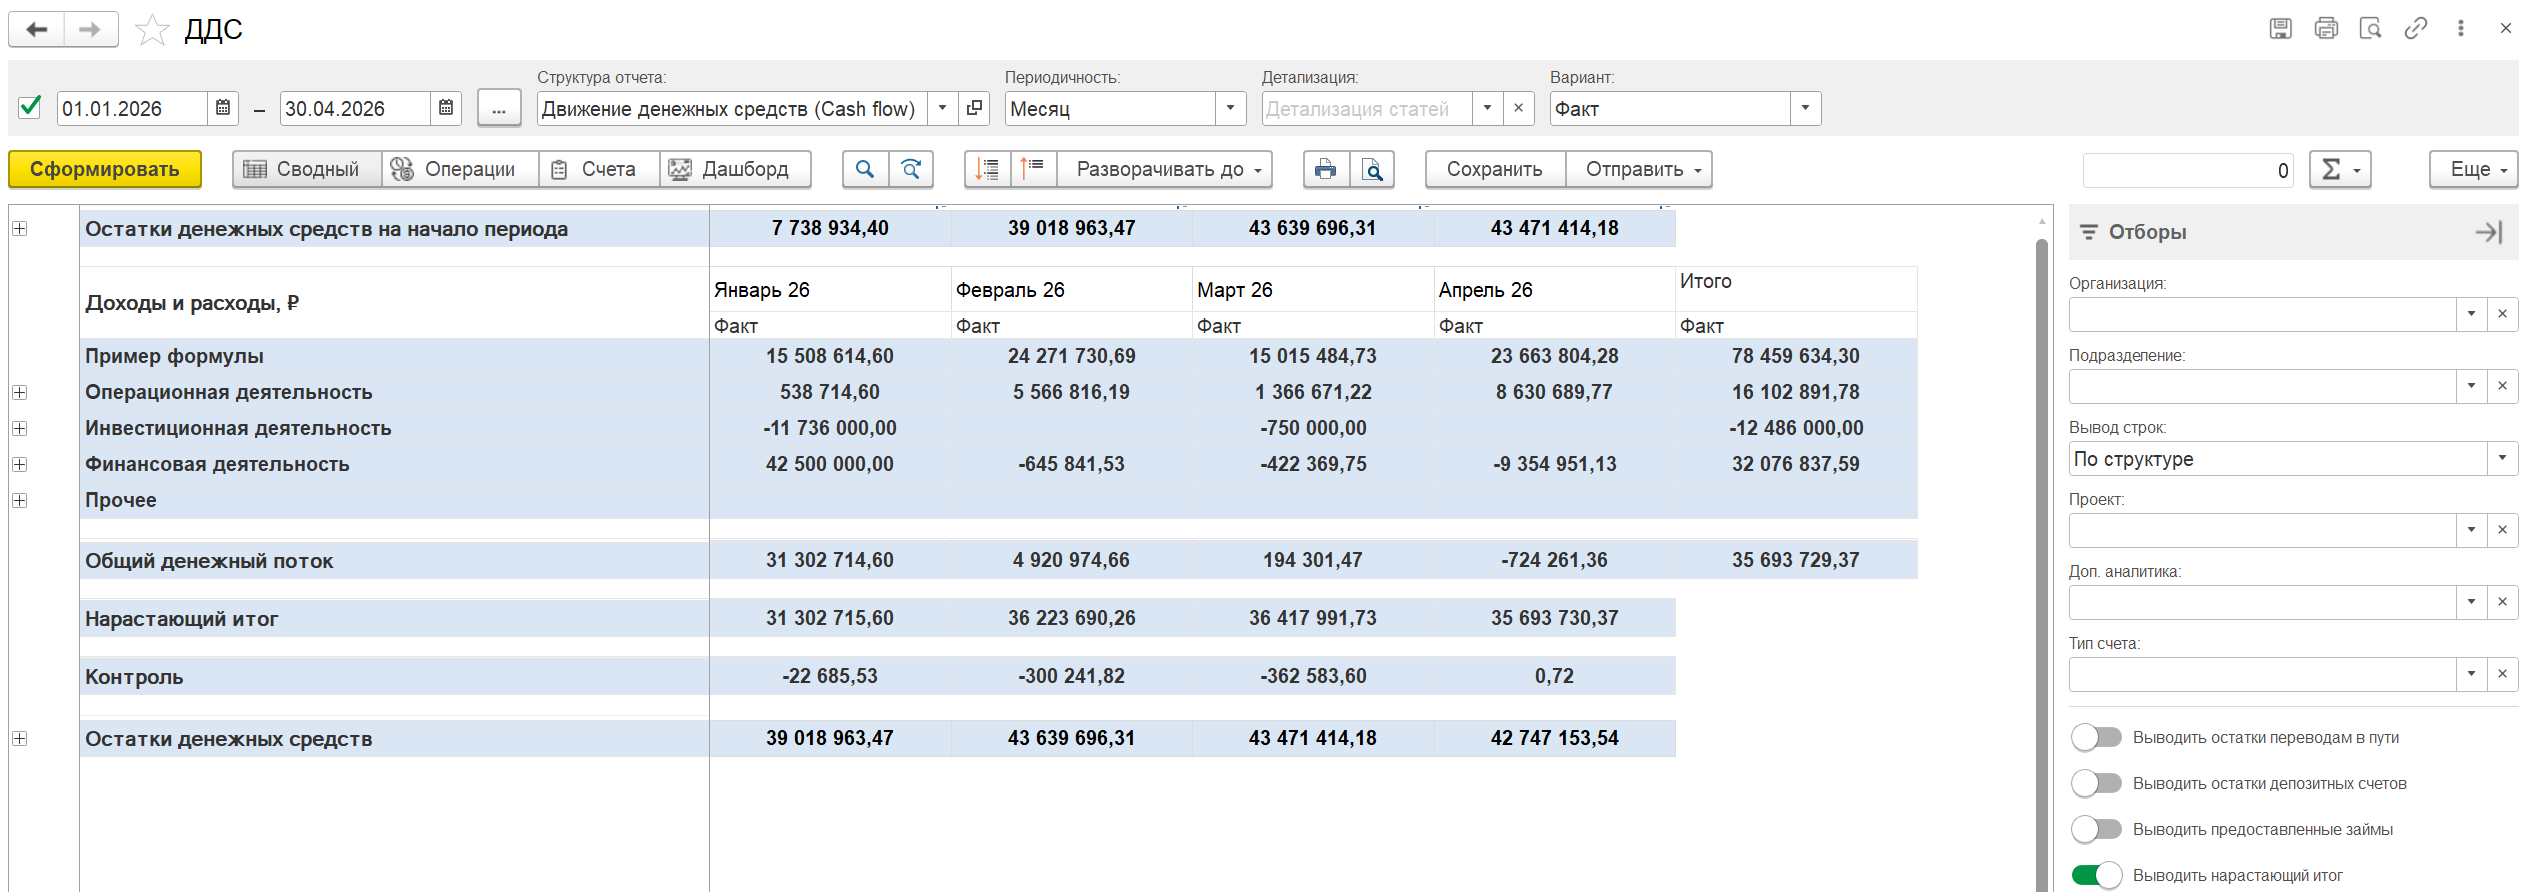Open the Разворачивать до dropdown
2533x892 pixels.
click(x=1165, y=169)
